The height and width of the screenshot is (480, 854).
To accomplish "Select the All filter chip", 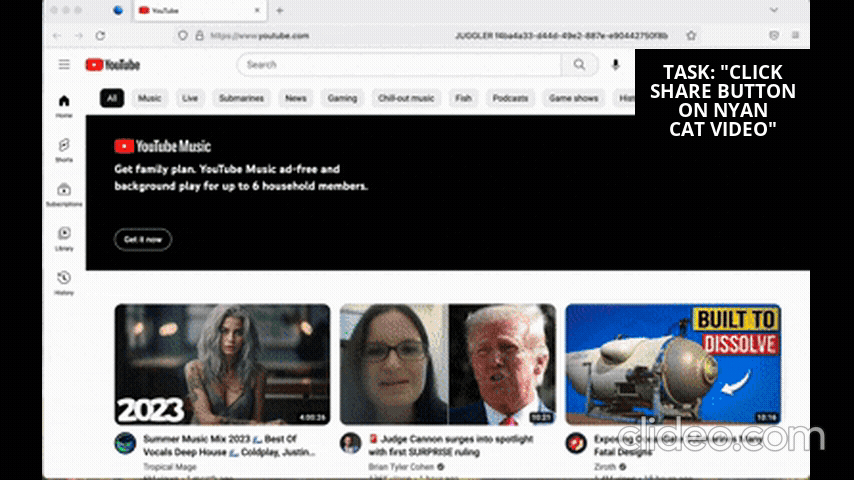I will (112, 98).
